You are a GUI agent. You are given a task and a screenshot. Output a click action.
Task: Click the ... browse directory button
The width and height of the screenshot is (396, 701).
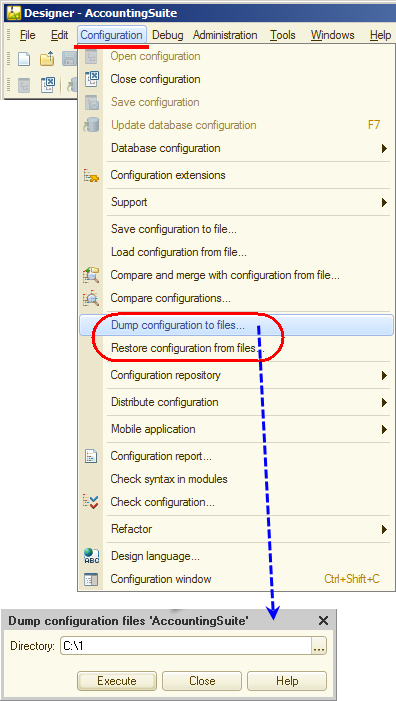[319, 646]
